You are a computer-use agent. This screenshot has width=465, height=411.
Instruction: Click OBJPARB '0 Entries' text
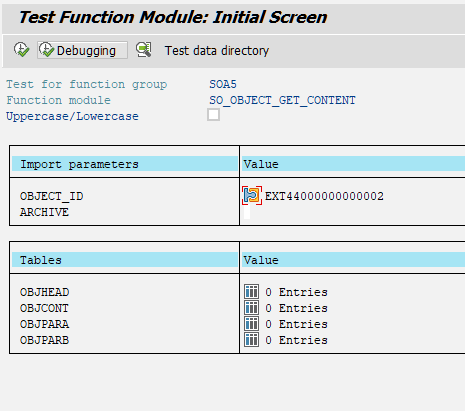[296, 340]
